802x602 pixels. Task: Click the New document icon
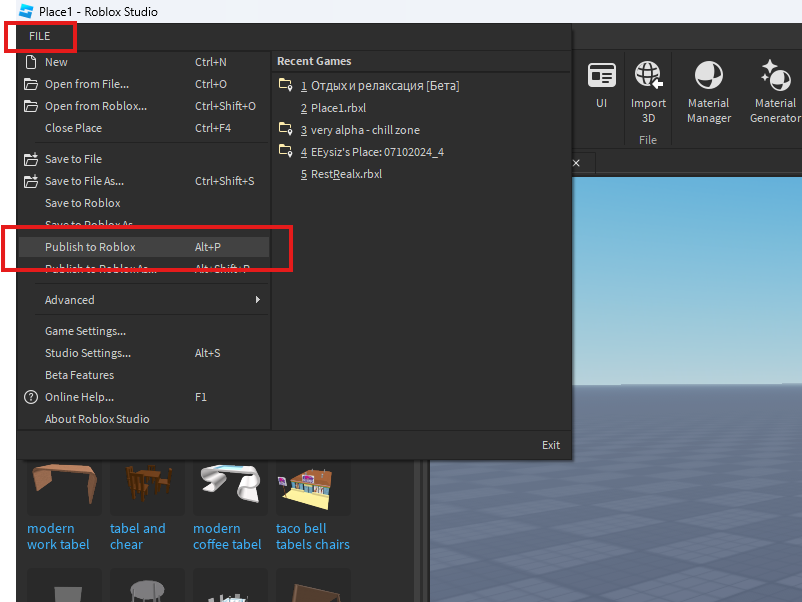(x=31, y=62)
